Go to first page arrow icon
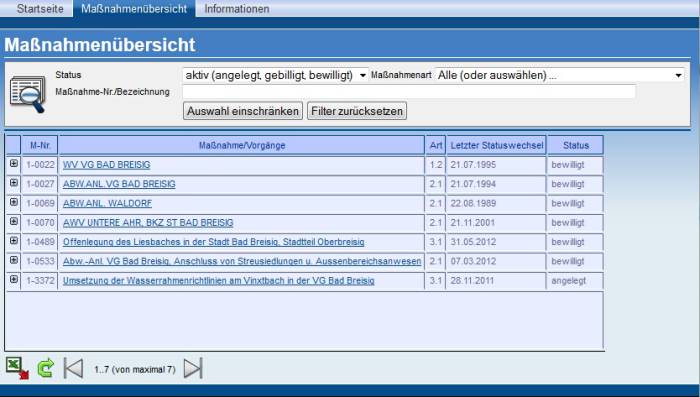Image resolution: width=700 pixels, height=397 pixels. point(74,368)
